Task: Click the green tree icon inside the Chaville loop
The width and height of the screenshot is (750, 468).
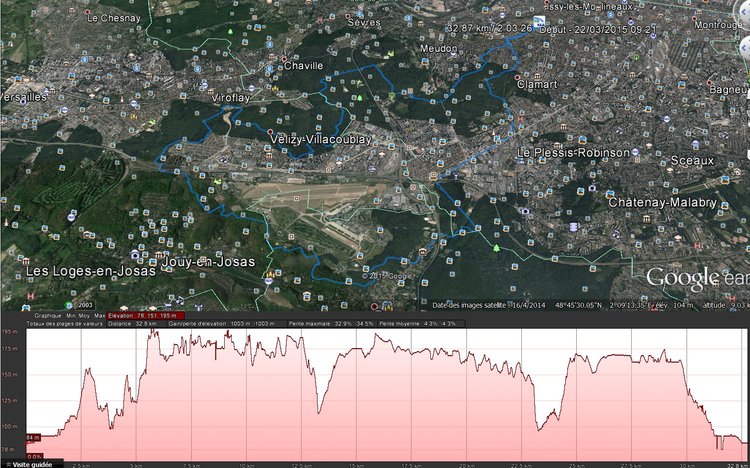Action: [359, 98]
